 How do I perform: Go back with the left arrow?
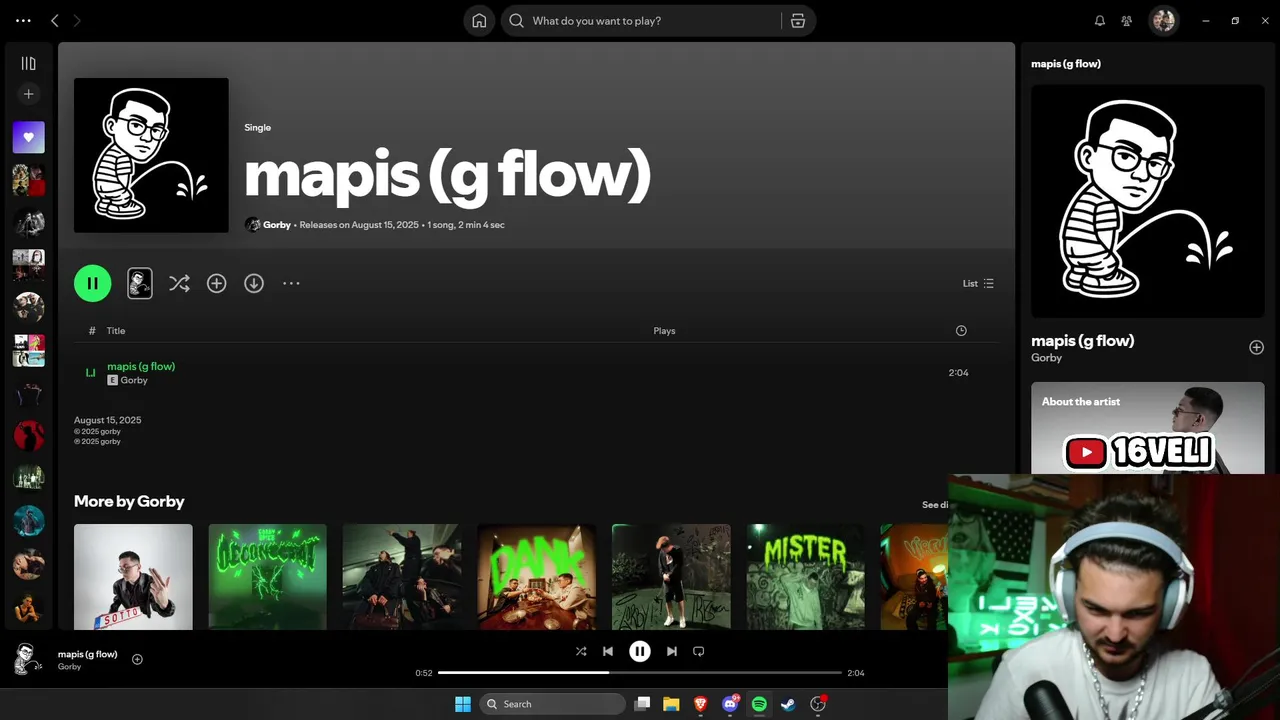[55, 21]
